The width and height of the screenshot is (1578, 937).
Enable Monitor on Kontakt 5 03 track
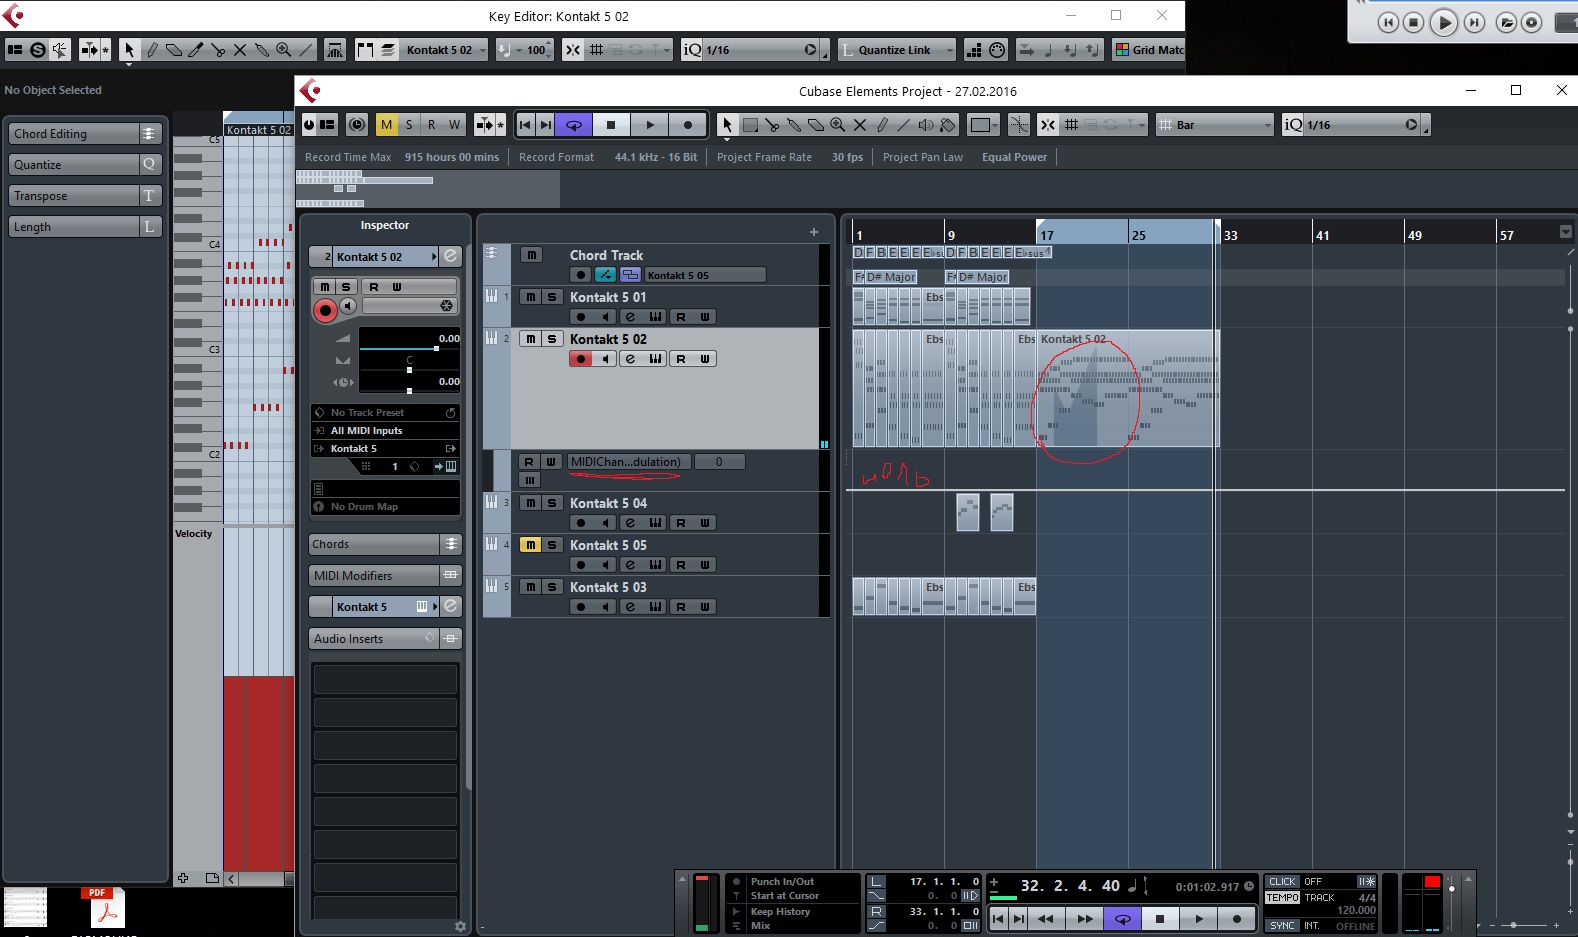(605, 607)
